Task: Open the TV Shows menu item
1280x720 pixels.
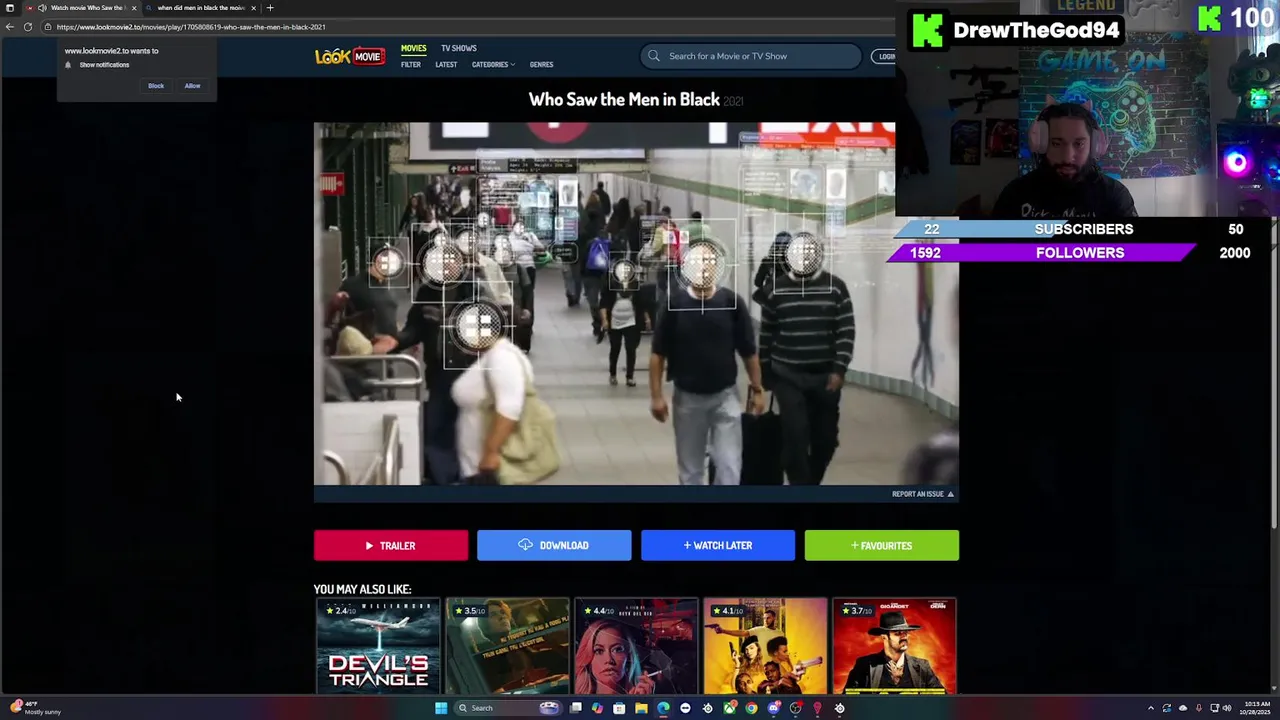Action: pyautogui.click(x=459, y=48)
